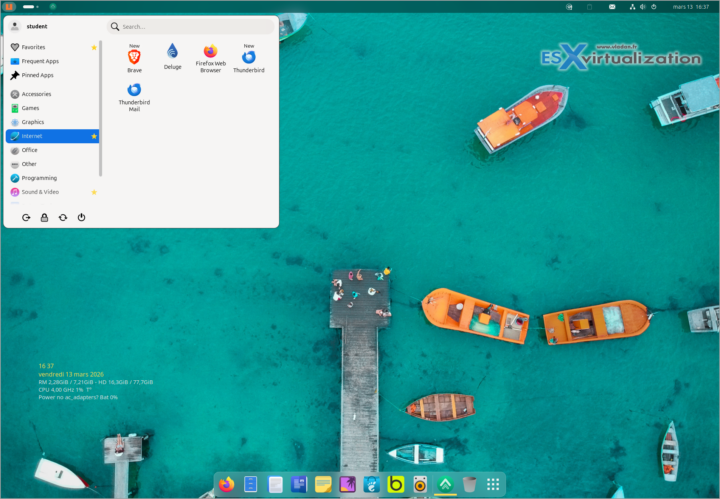Open Deluge torrent client

point(173,54)
